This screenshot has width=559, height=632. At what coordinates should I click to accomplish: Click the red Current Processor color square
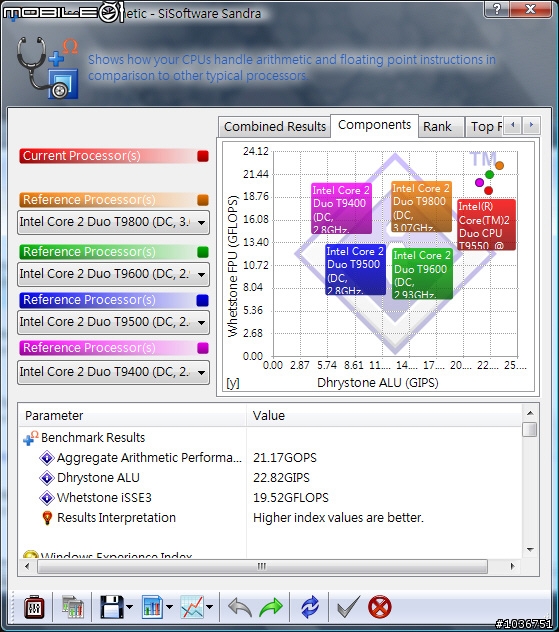coord(203,156)
